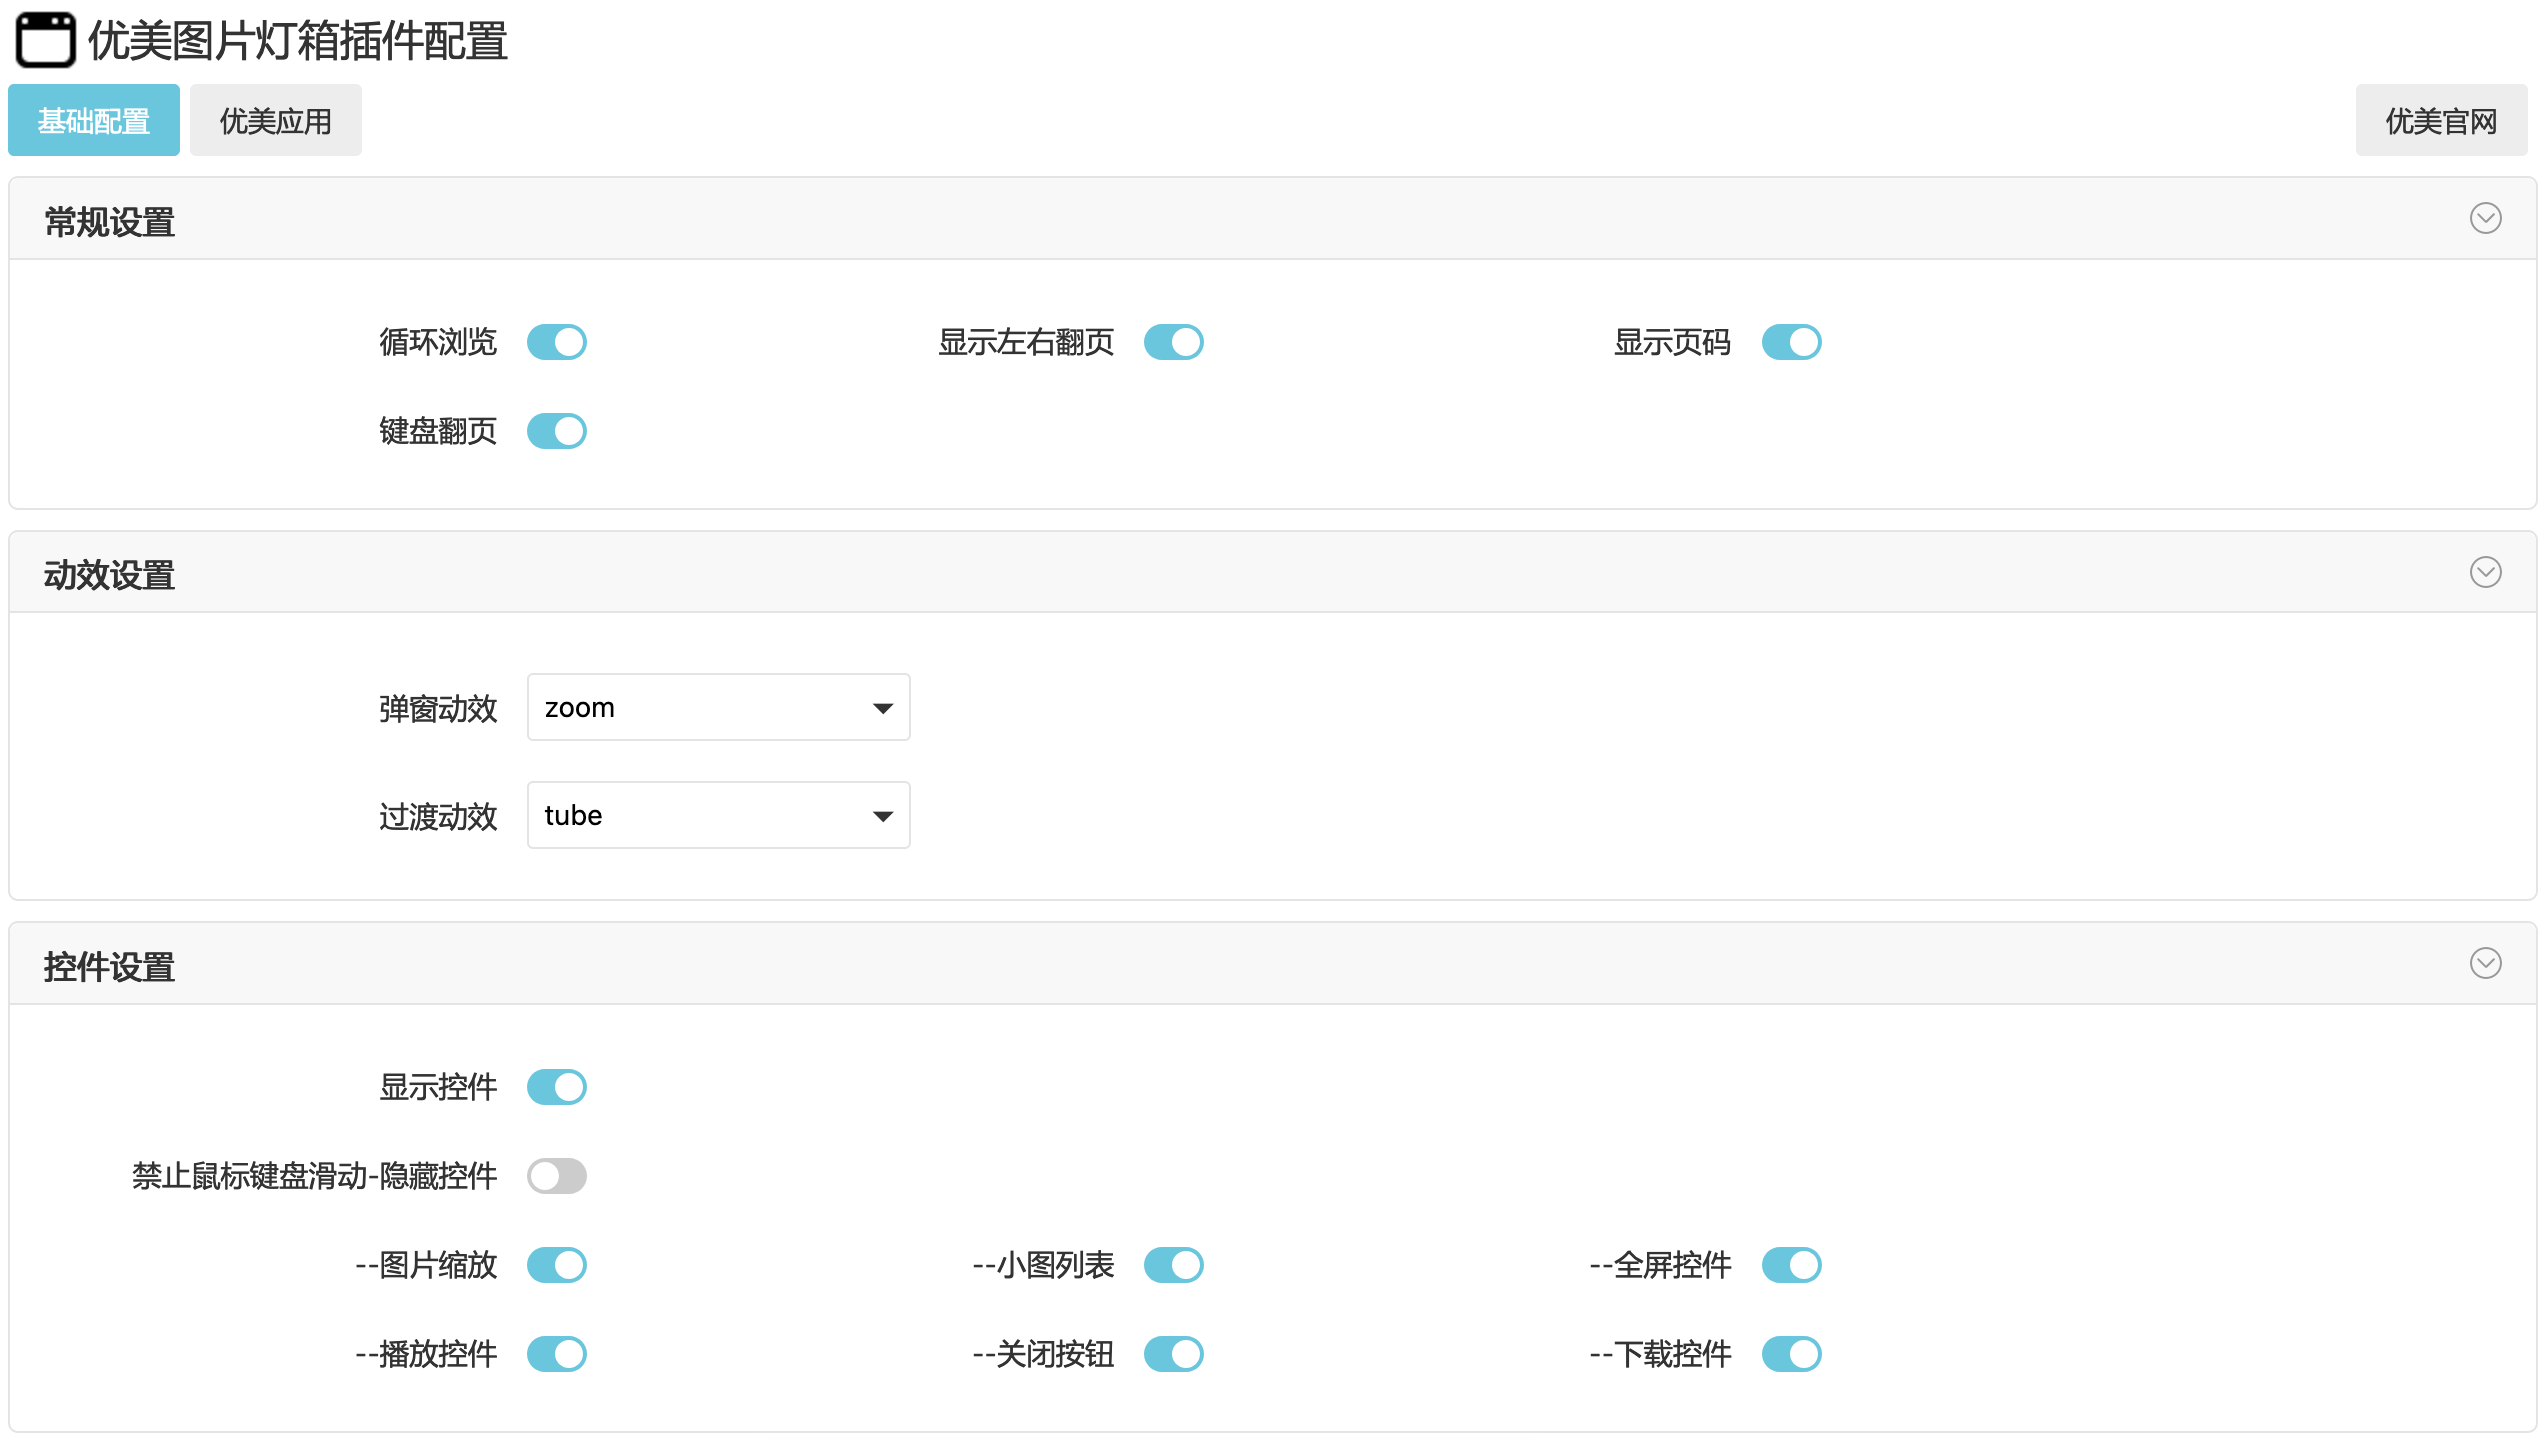Click the 常规设置 section header
Image resolution: width=2546 pixels, height=1440 pixels.
110,222
